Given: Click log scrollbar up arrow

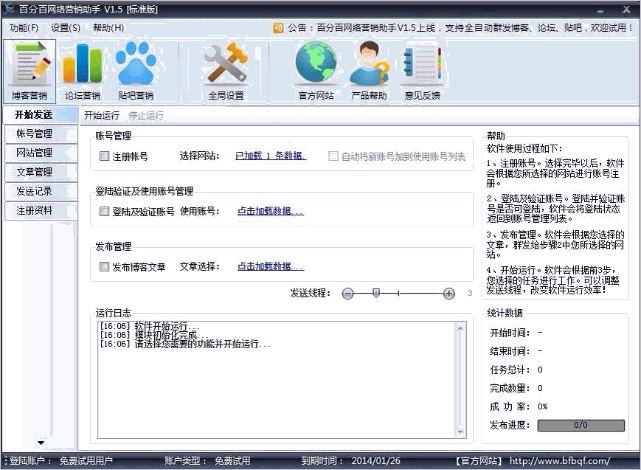Looking at the screenshot, I should click(x=460, y=328).
